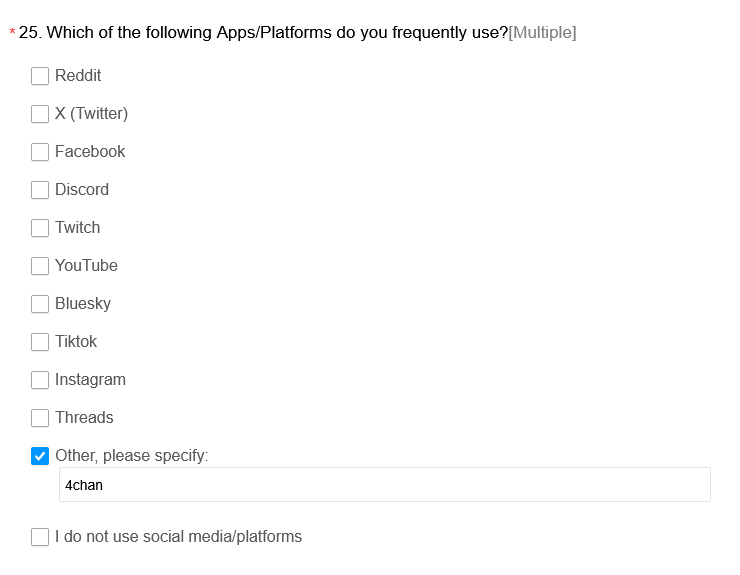Select the Discord checkbox
The width and height of the screenshot is (740, 575).
point(40,190)
